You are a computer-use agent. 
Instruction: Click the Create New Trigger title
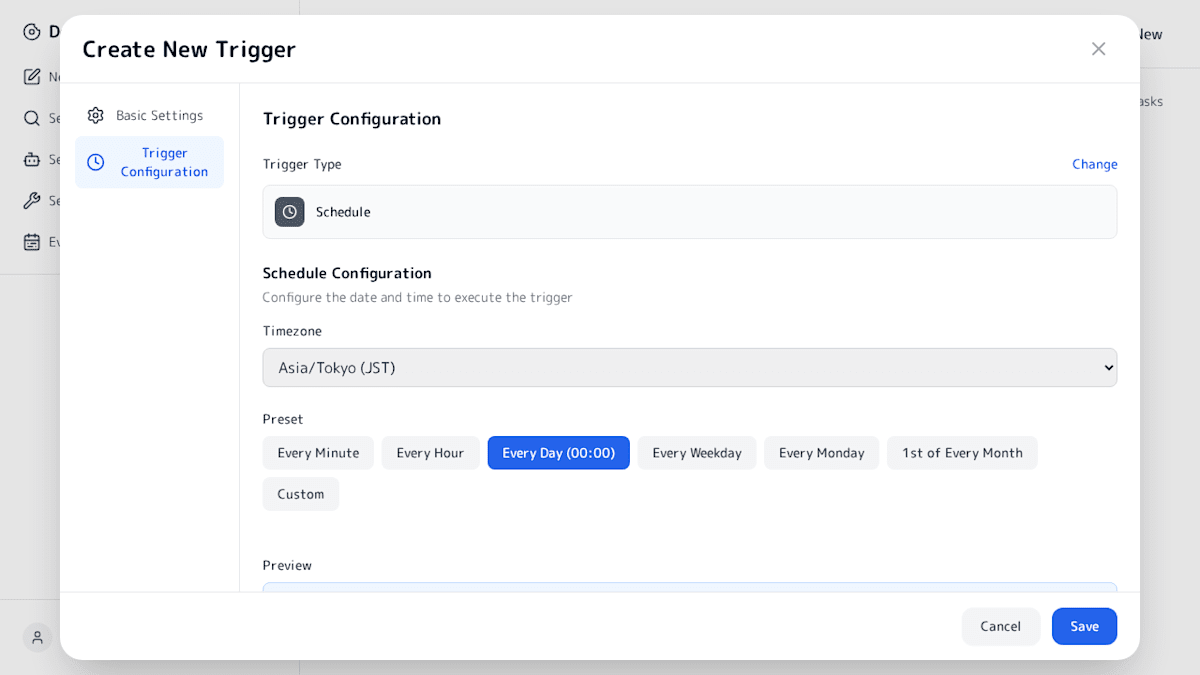click(189, 49)
